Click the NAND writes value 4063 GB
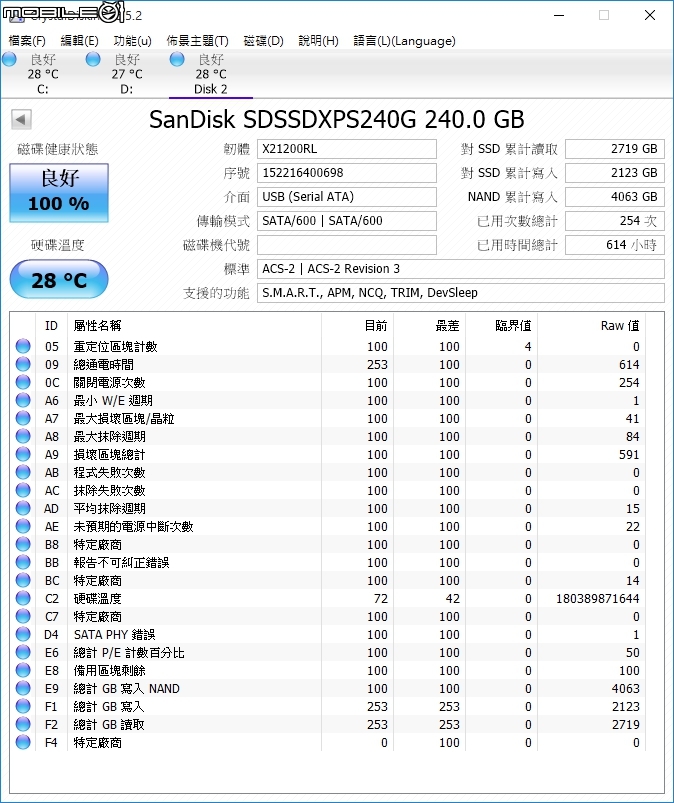This screenshot has width=674, height=803. 615,197
